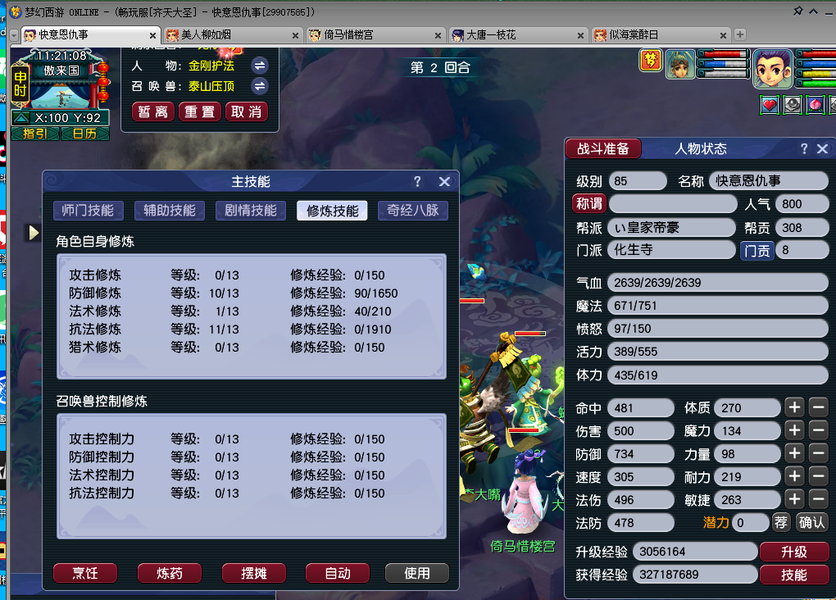Screen dimensions: 836x600
Task: Switch to 师门技能 tab
Action: click(x=88, y=211)
